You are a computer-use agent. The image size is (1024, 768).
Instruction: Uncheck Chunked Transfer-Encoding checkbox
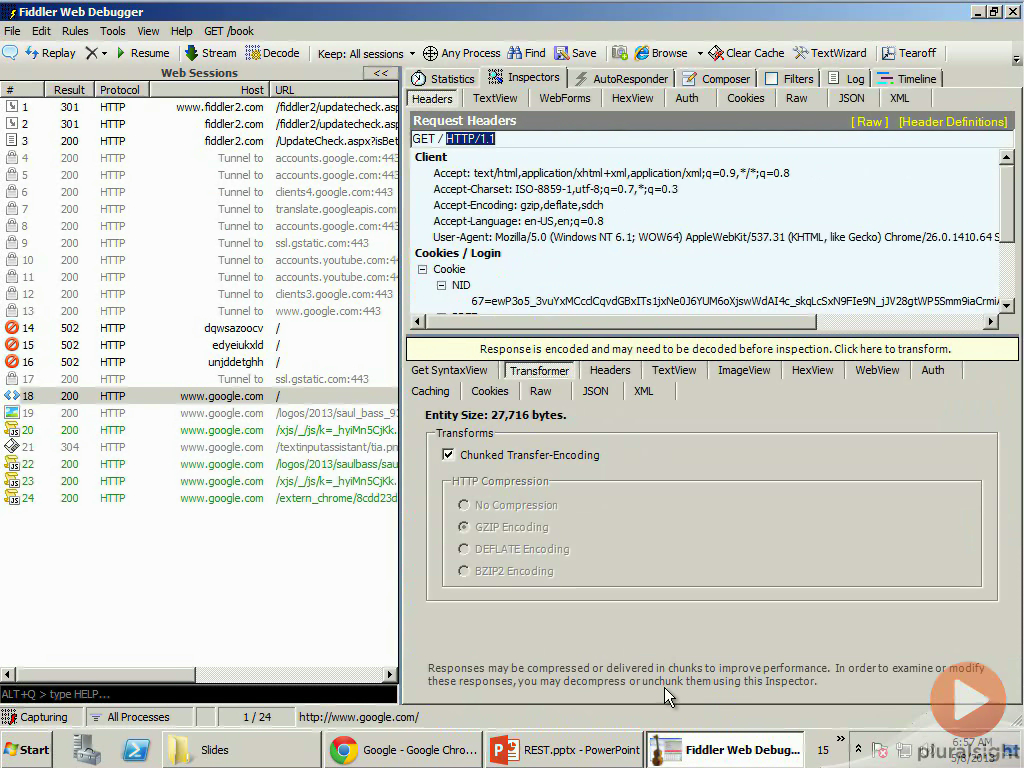click(448, 455)
